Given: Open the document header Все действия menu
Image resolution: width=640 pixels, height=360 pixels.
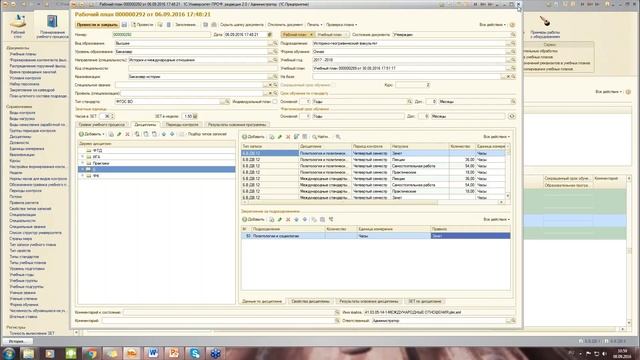Looking at the screenshot, I should [x=492, y=25].
